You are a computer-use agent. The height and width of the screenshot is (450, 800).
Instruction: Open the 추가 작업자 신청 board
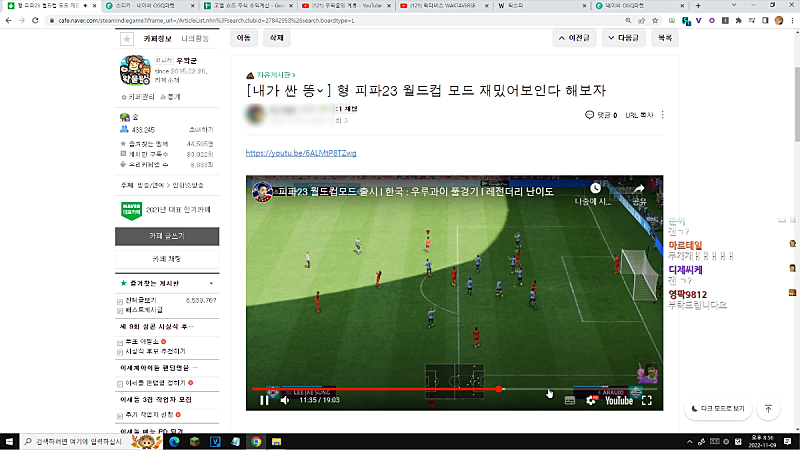149,415
